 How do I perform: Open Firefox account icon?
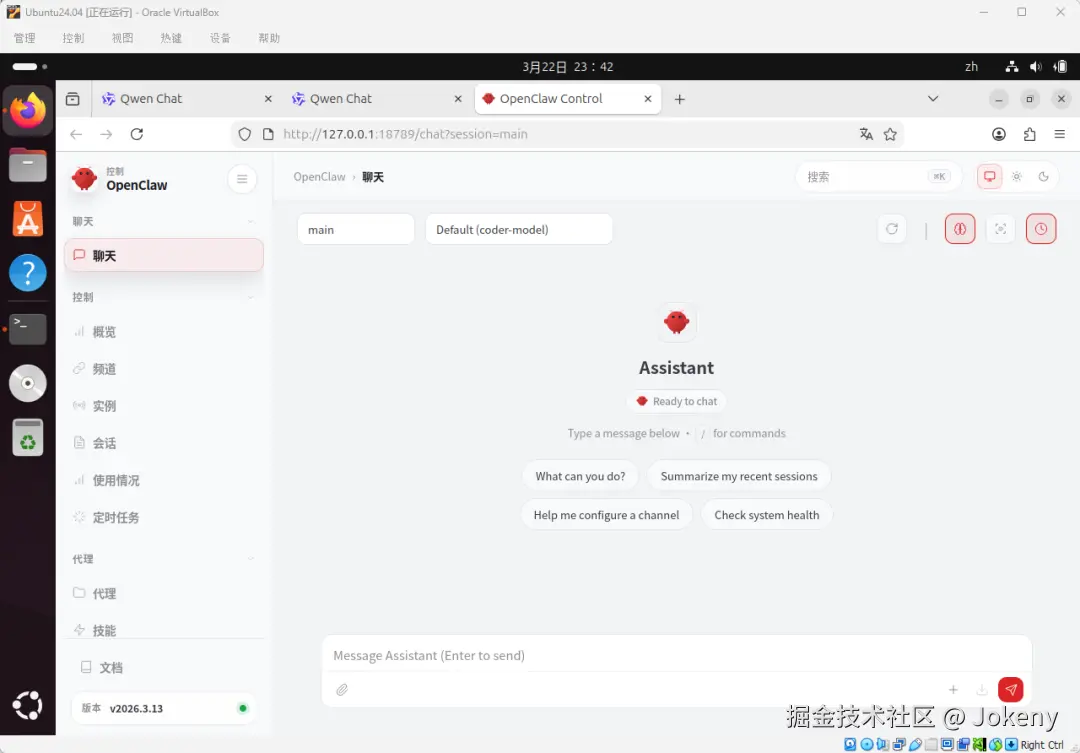[x=999, y=134]
